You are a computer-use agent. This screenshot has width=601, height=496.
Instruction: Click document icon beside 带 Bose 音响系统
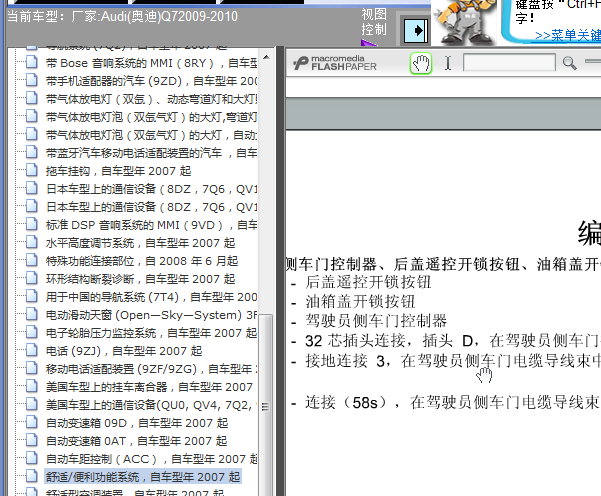[32, 62]
